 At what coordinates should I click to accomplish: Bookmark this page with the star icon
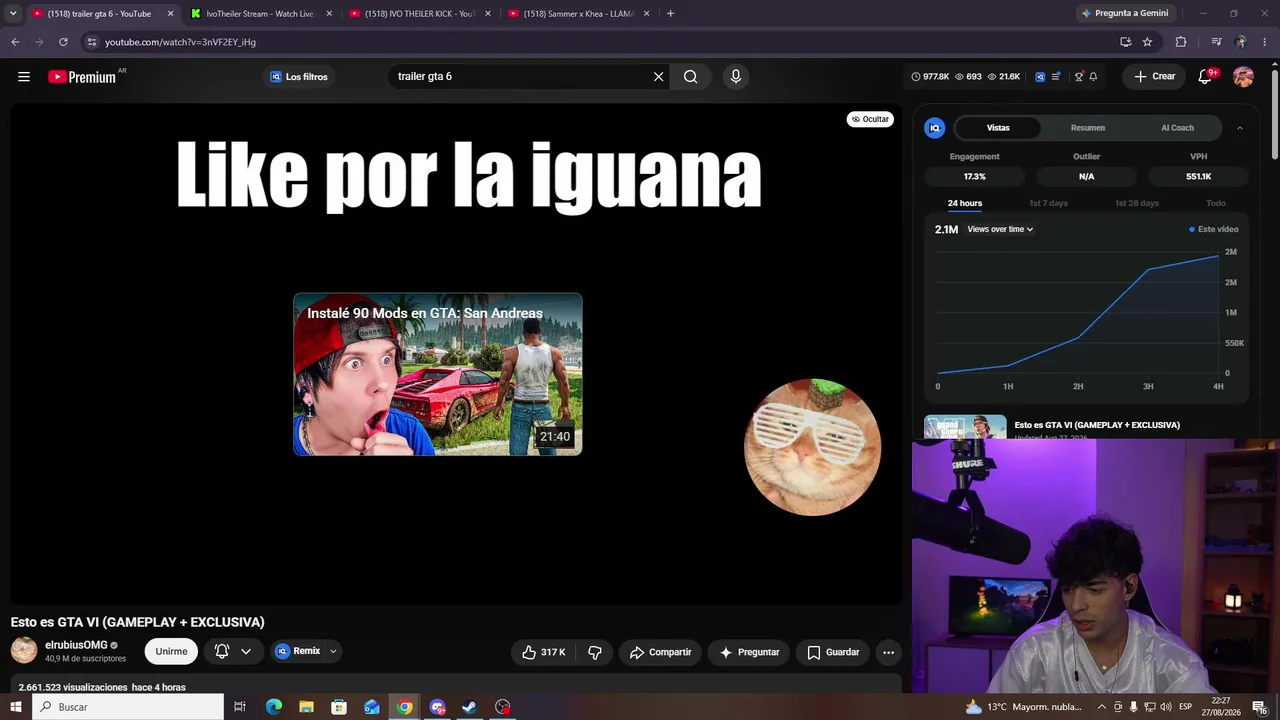(x=1147, y=42)
